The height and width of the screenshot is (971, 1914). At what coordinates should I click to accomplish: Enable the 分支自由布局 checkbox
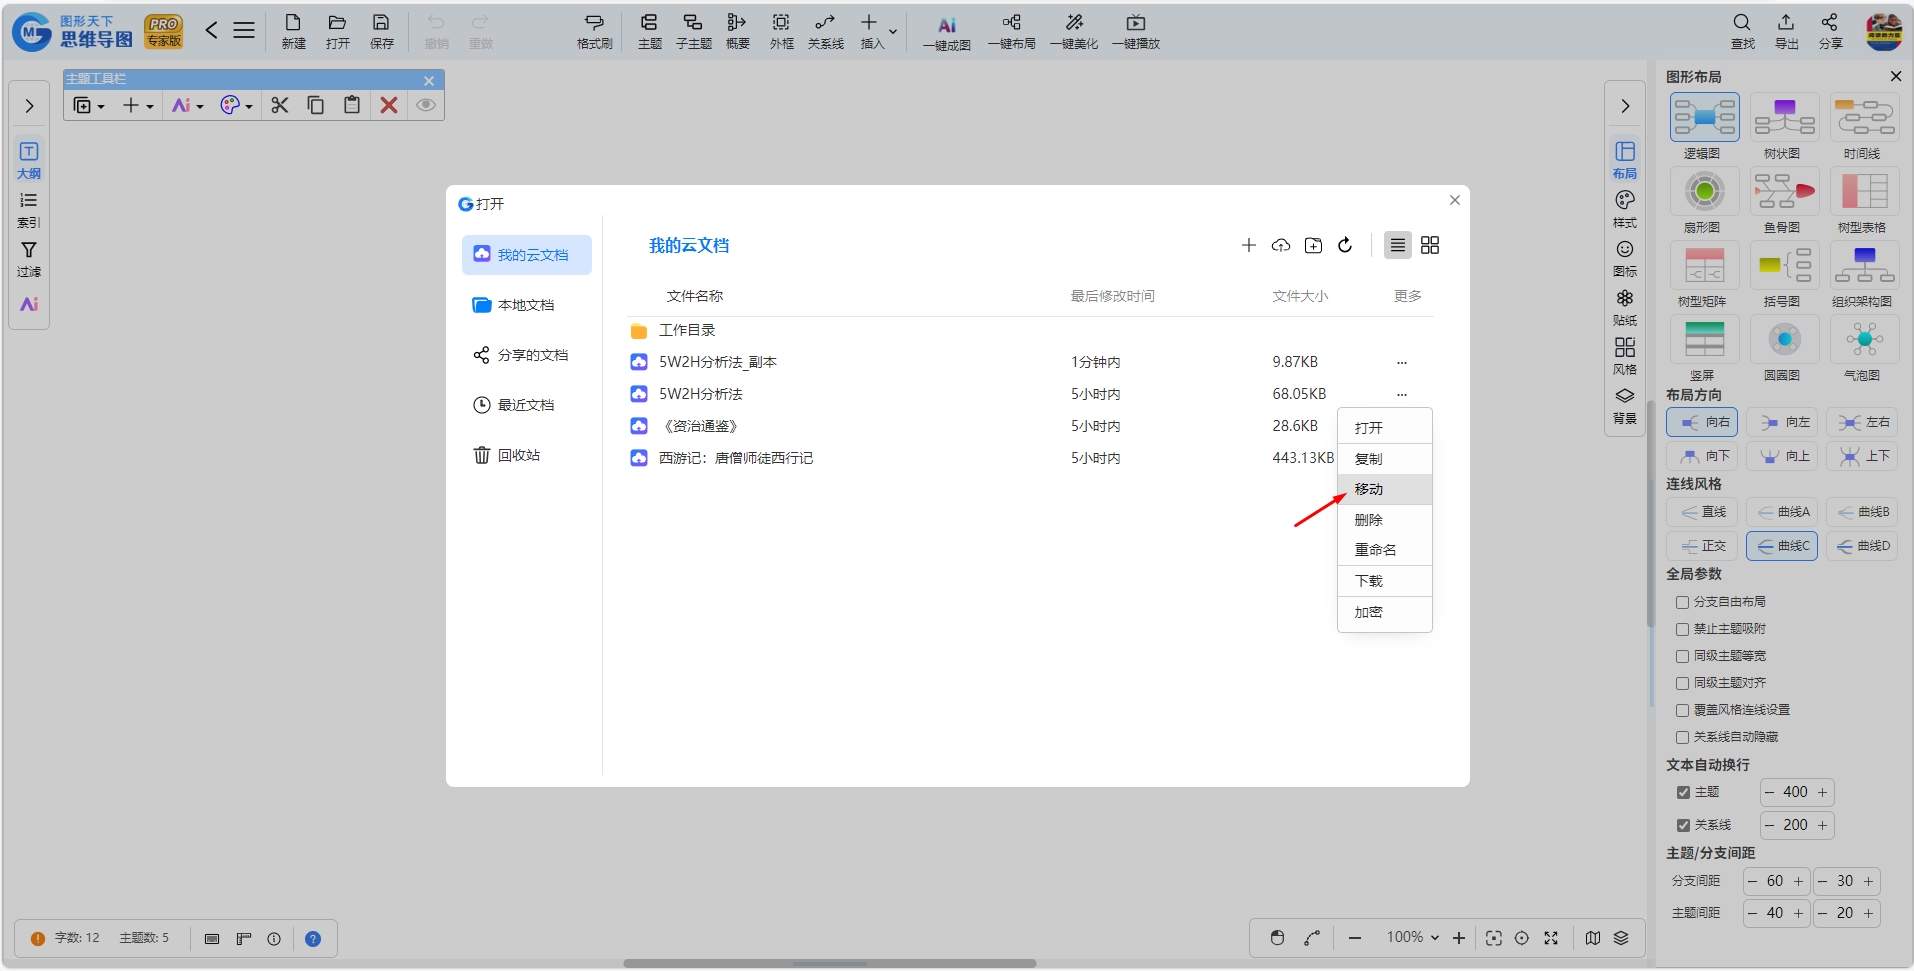tap(1682, 602)
